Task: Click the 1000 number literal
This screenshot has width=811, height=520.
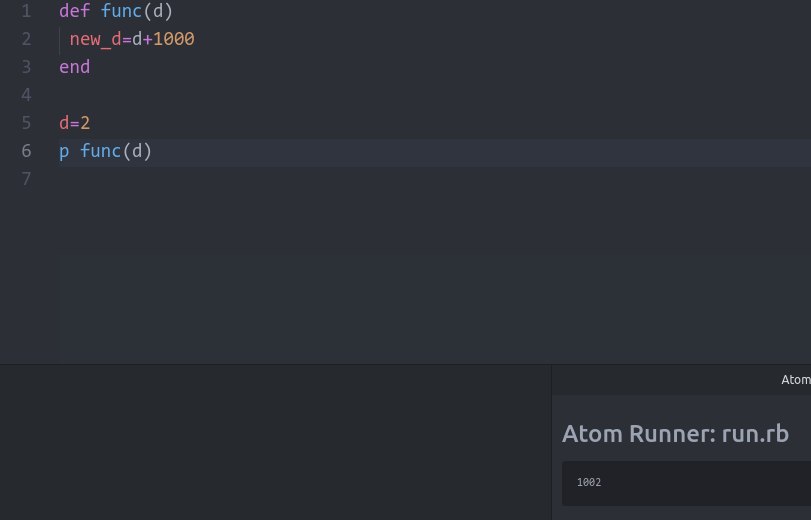Action: (174, 39)
